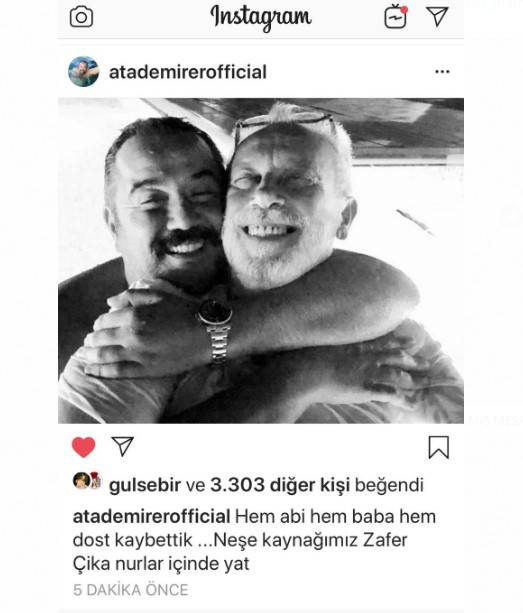Open the gulsebir profile from the likes line
This screenshot has width=523, height=613.
click(145, 485)
